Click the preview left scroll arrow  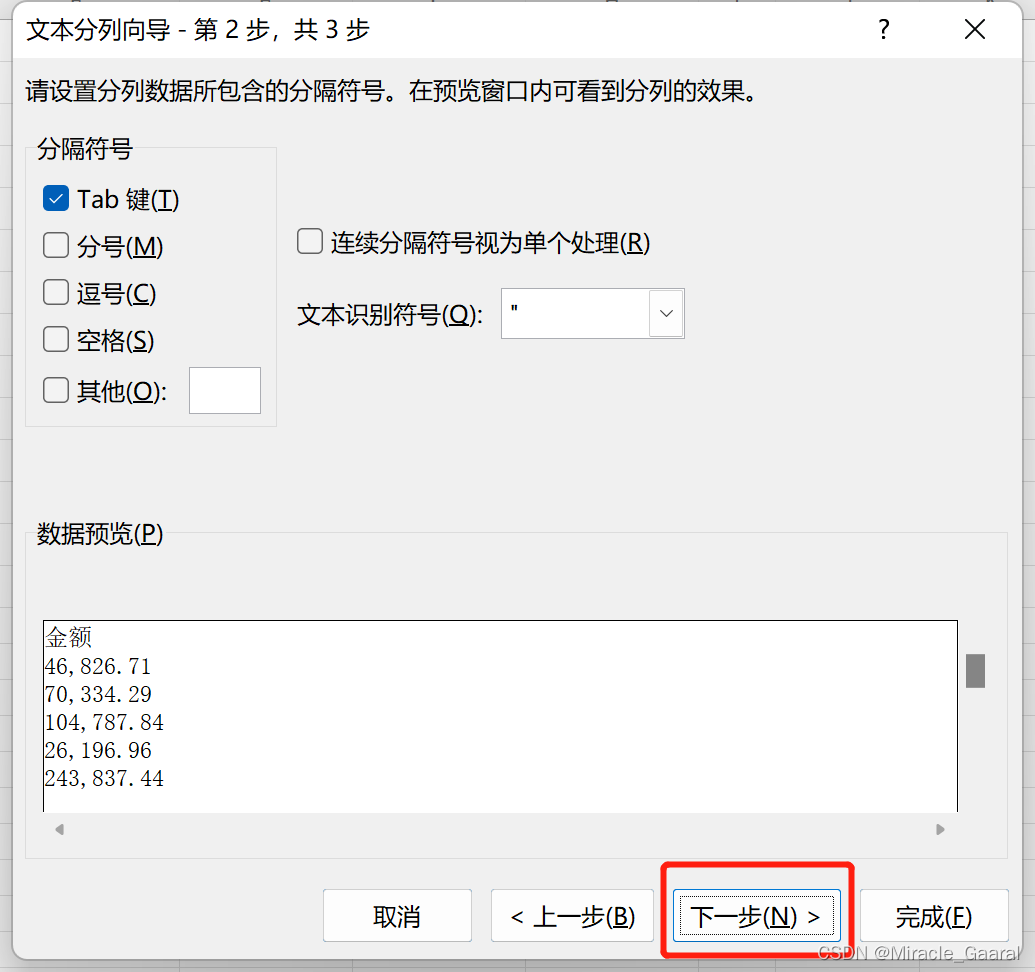coord(59,829)
